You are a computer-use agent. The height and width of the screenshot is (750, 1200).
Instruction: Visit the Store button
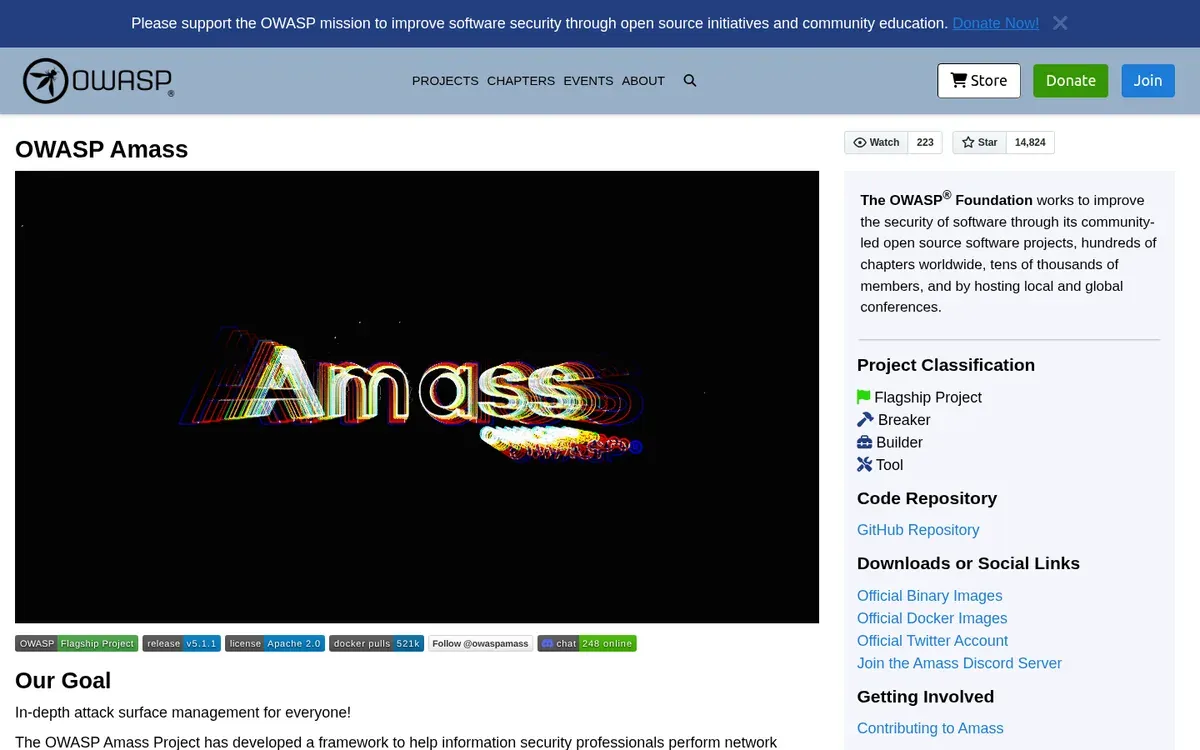979,81
